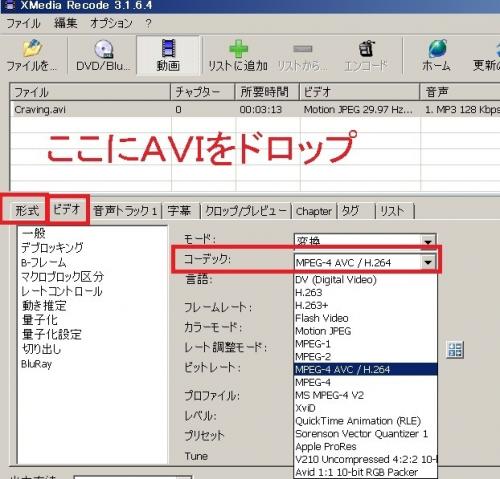Image resolution: width=500 pixels, height=479 pixels.
Task: Click the 所要時間 column header
Action: click(267, 92)
